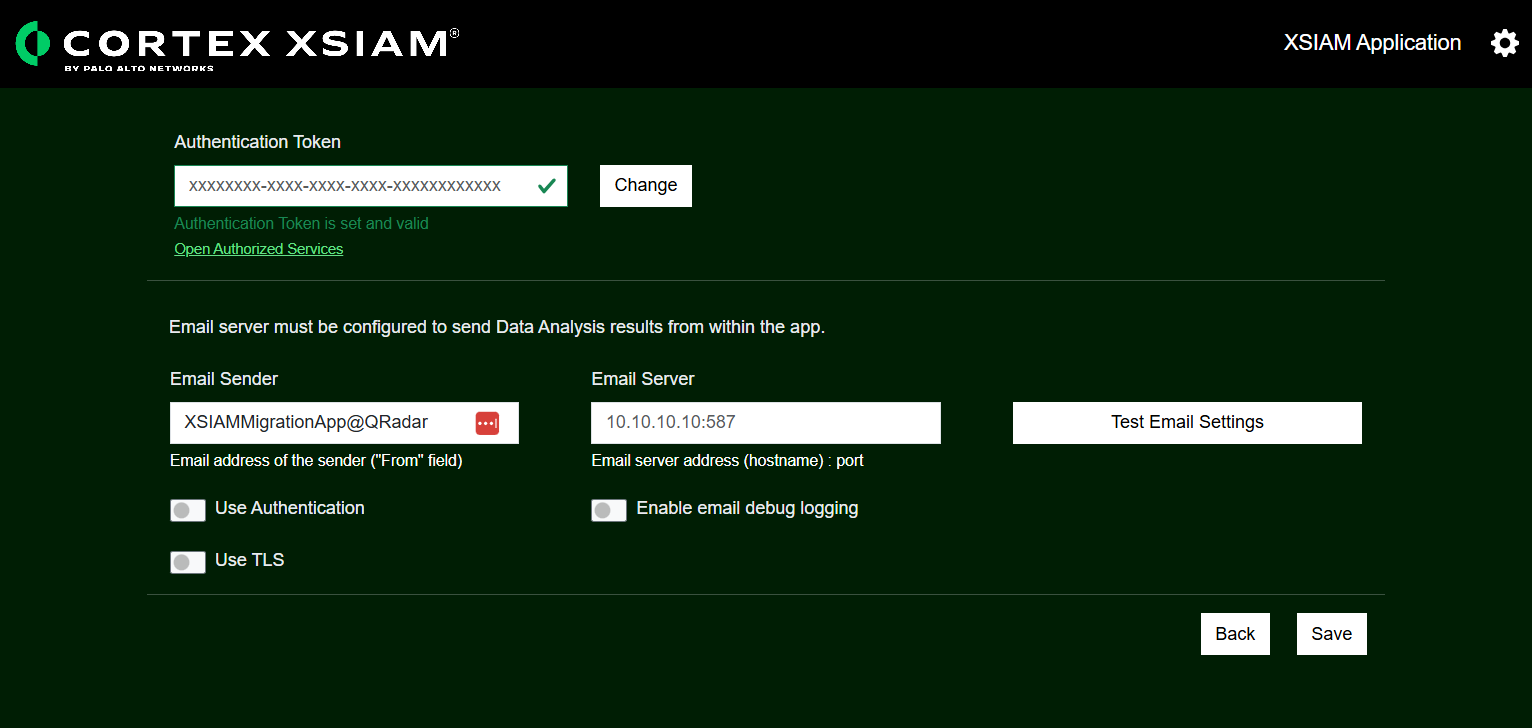Focus the Authentication Token field

click(x=371, y=186)
